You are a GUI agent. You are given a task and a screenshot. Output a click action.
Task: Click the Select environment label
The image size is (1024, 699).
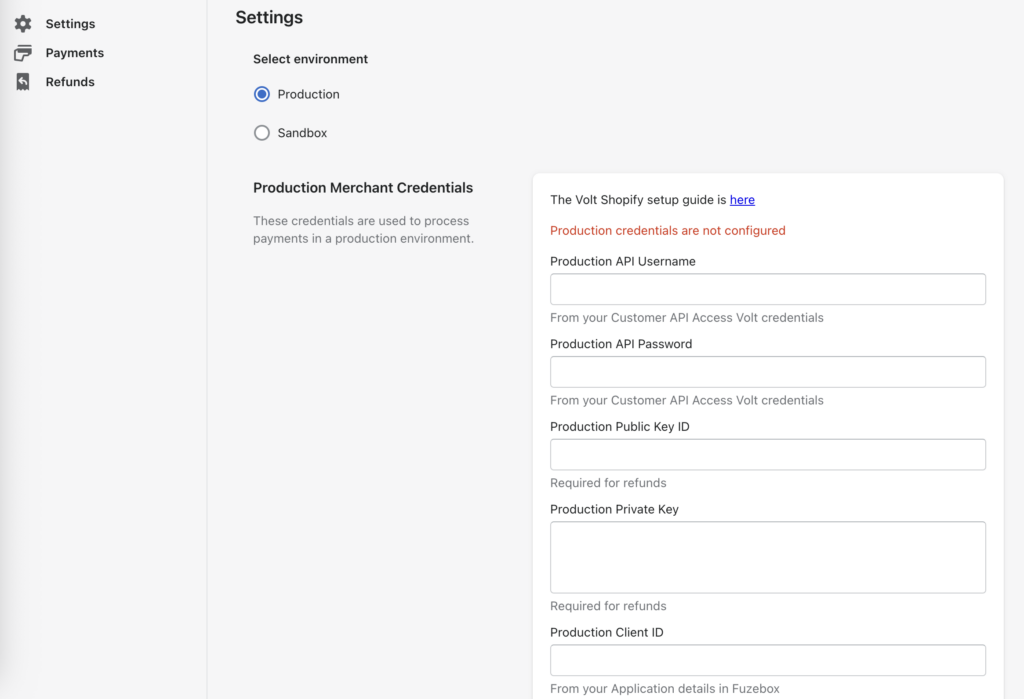tap(310, 59)
